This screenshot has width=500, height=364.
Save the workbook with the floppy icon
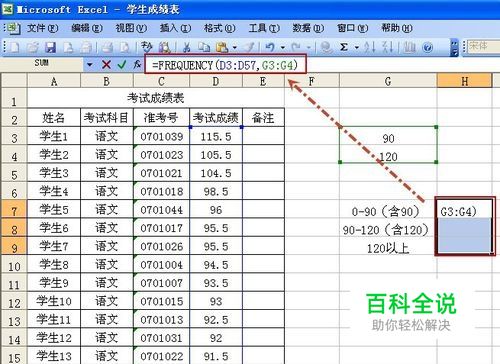(50, 47)
